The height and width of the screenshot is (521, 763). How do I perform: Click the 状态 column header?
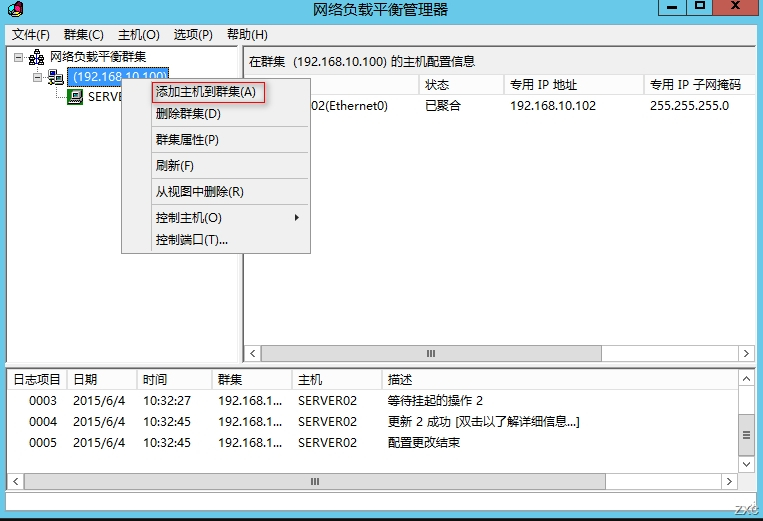click(461, 85)
